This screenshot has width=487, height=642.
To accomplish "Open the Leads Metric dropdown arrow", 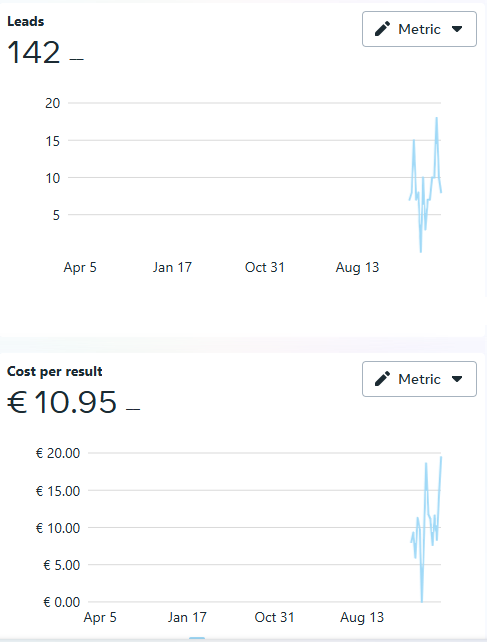I will pos(457,29).
